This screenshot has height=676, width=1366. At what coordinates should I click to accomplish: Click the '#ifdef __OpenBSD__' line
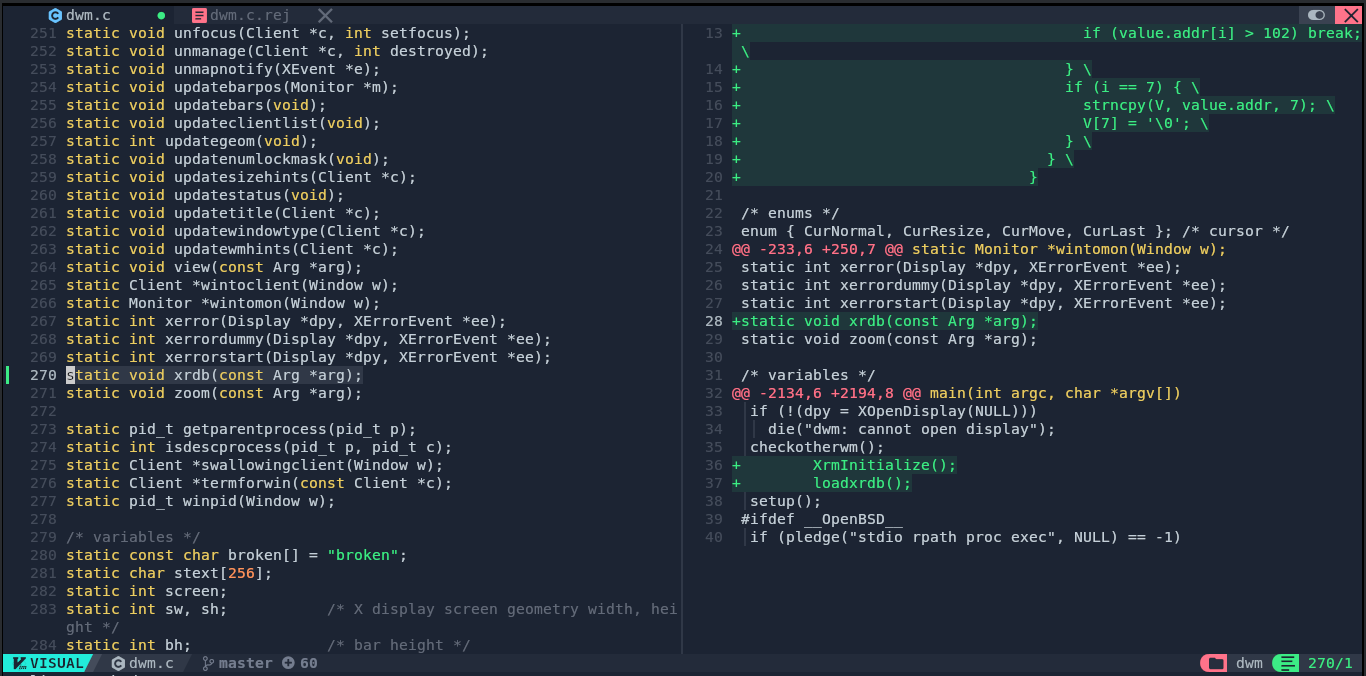822,519
